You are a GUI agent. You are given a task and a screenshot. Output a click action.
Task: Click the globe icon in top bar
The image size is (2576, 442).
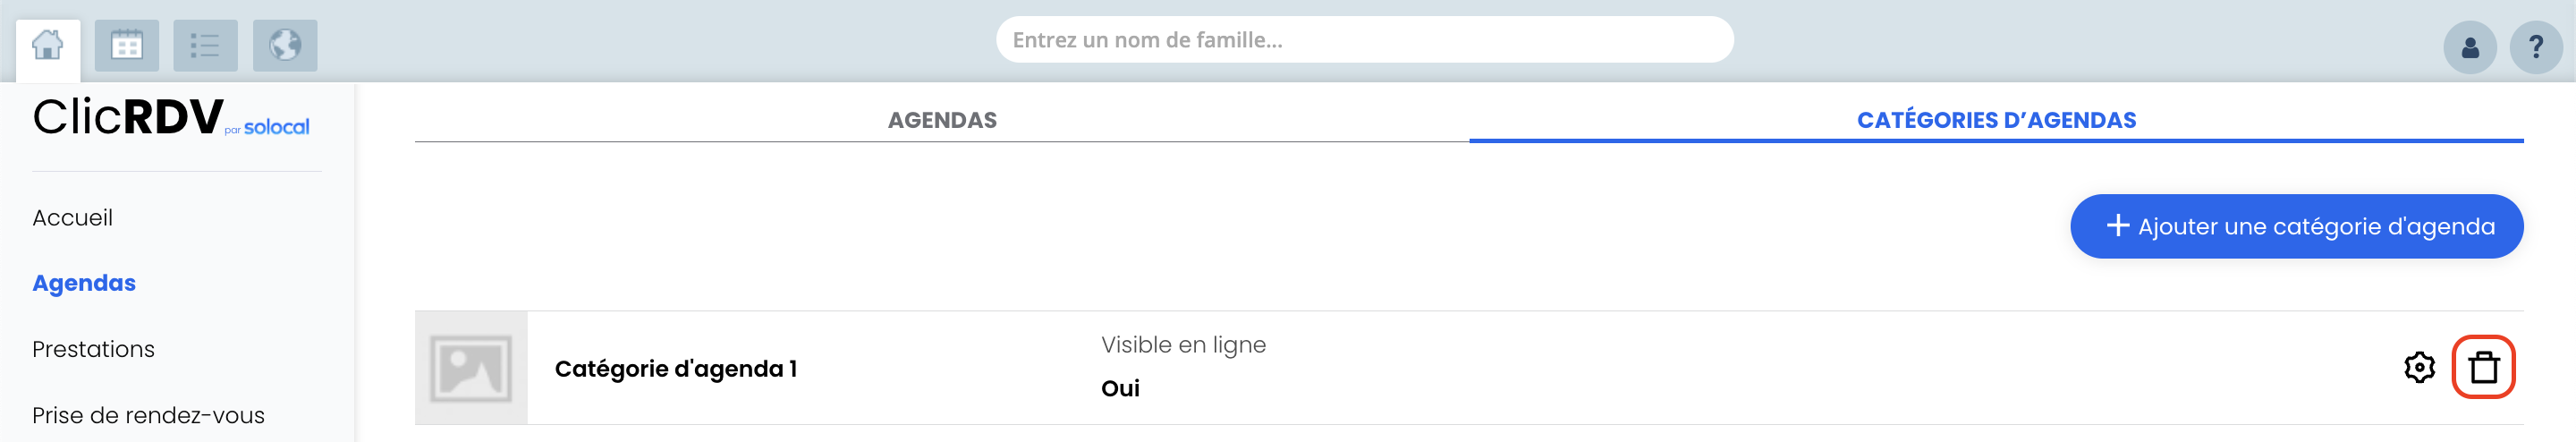(285, 46)
